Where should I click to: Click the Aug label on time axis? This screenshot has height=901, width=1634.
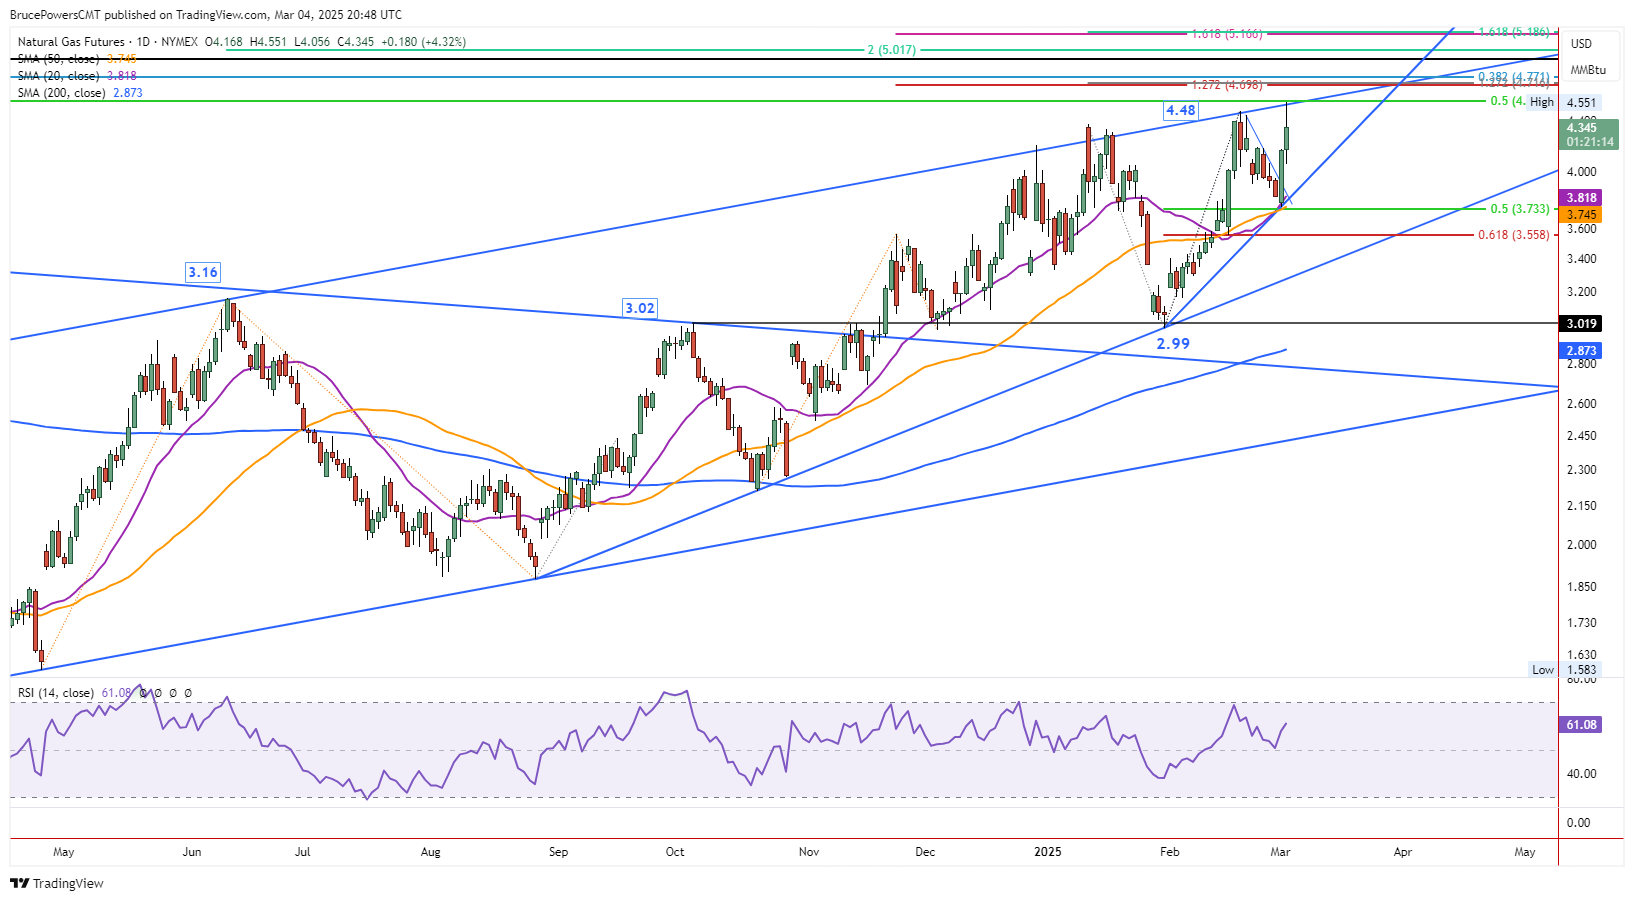pos(431,852)
